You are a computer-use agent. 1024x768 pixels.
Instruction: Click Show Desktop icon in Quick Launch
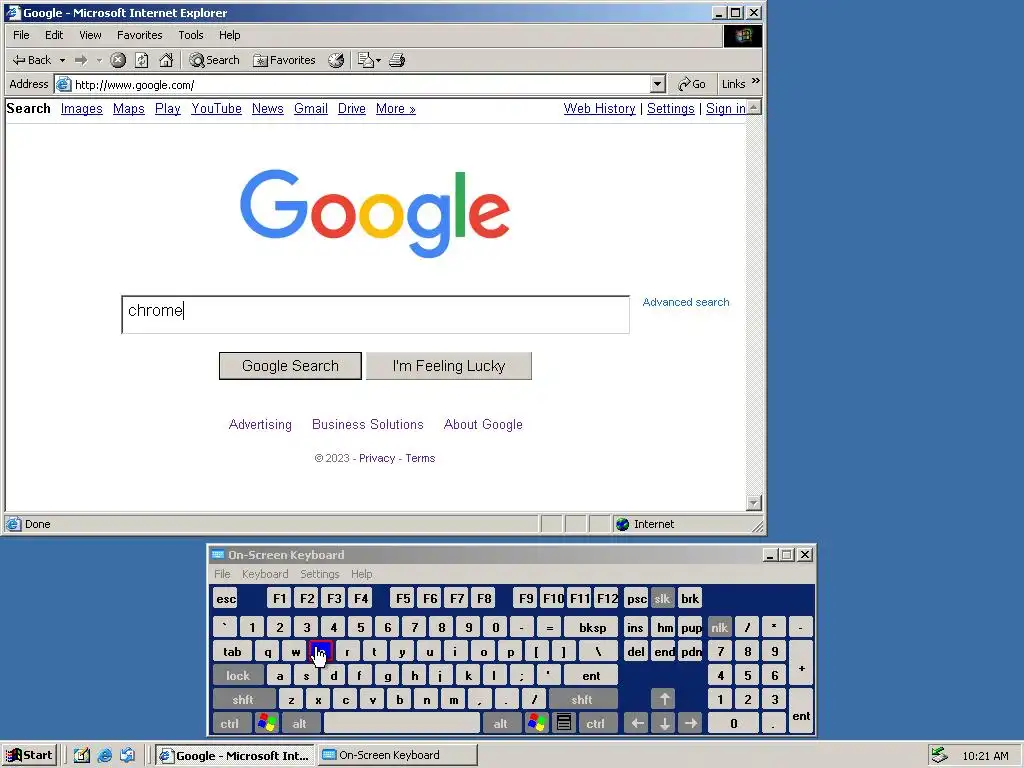coord(81,755)
